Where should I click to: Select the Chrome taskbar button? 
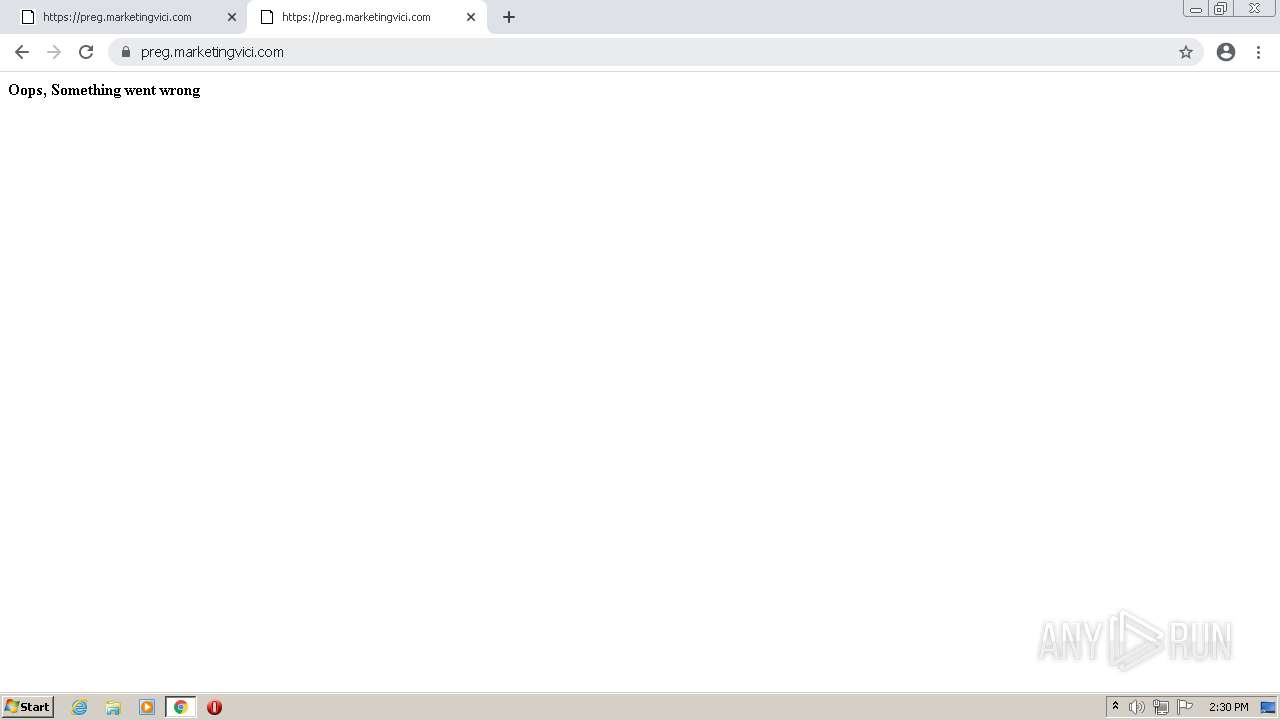tap(181, 707)
